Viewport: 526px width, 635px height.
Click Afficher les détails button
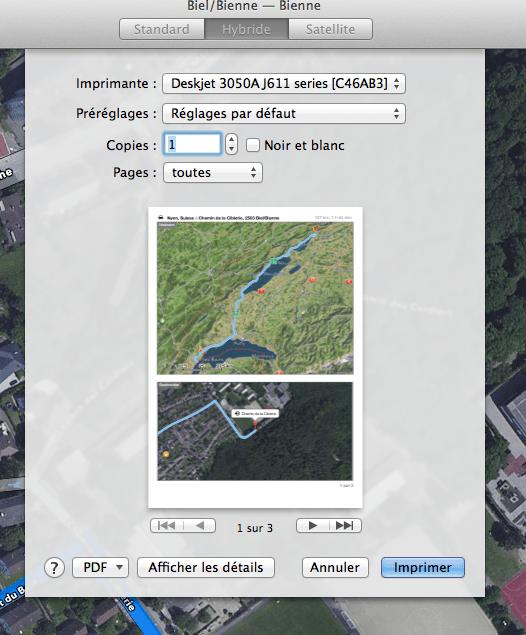click(x=206, y=567)
